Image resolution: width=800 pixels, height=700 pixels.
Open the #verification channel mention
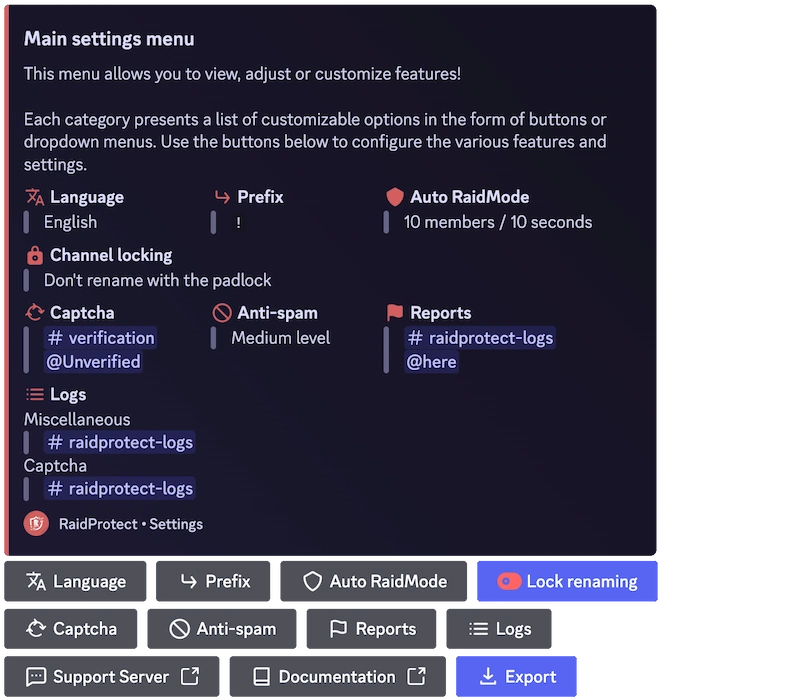coord(100,338)
